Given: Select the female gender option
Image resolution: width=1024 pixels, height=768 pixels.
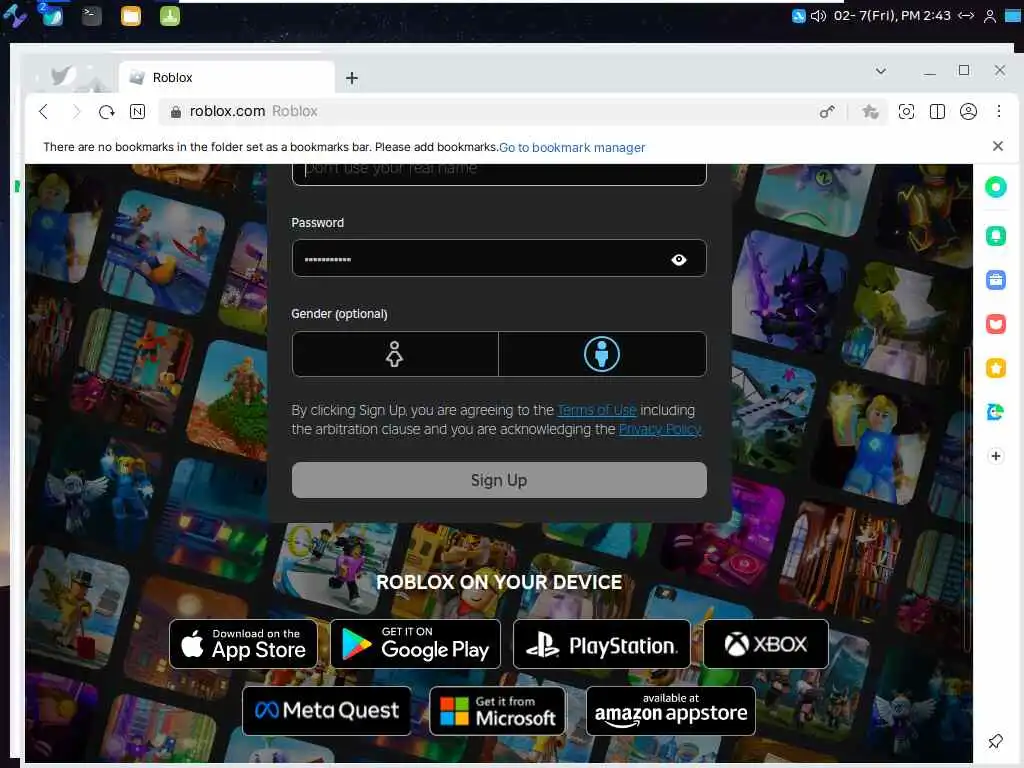Looking at the screenshot, I should (x=394, y=354).
